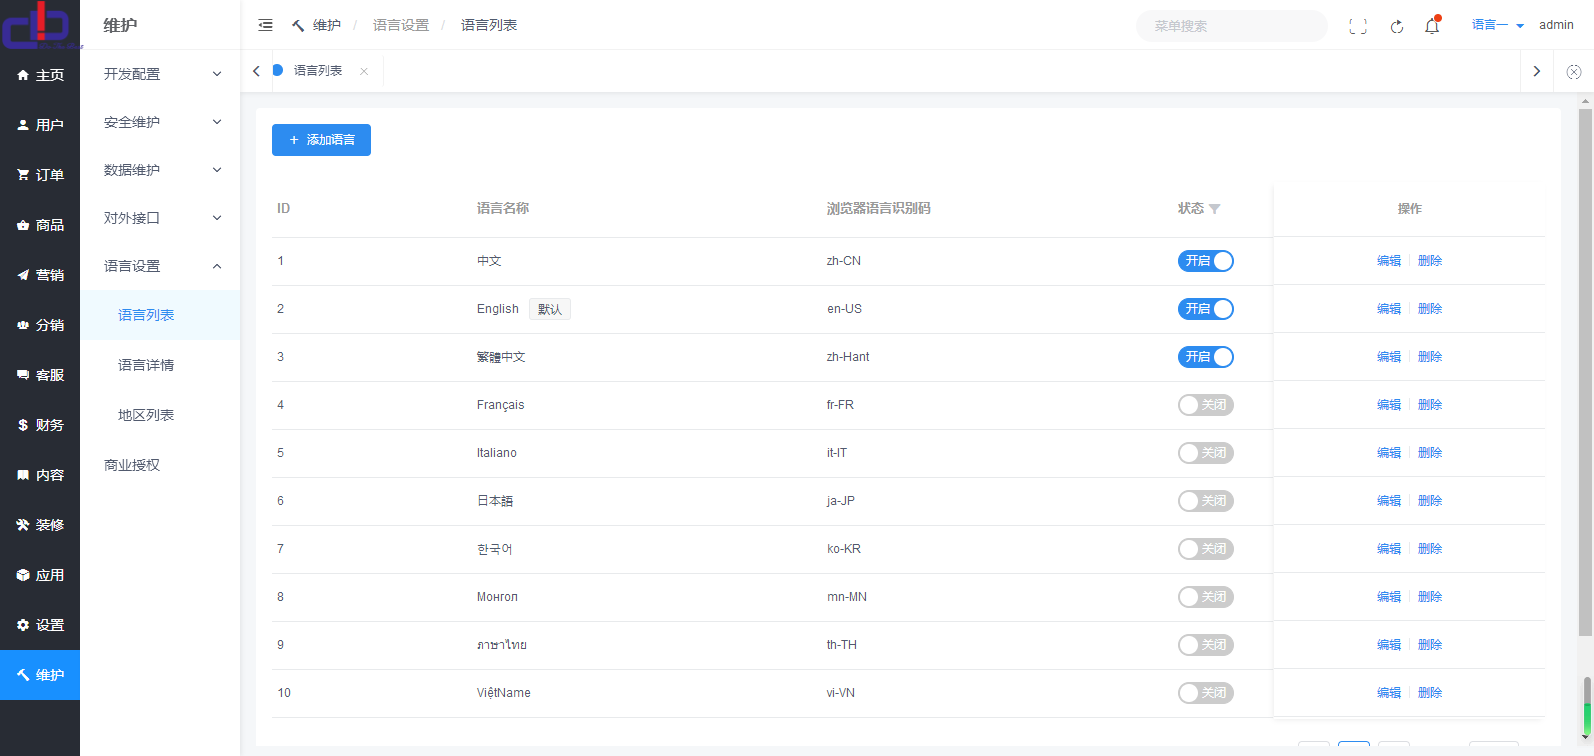Expand the 开发配置 submenu

tap(160, 74)
